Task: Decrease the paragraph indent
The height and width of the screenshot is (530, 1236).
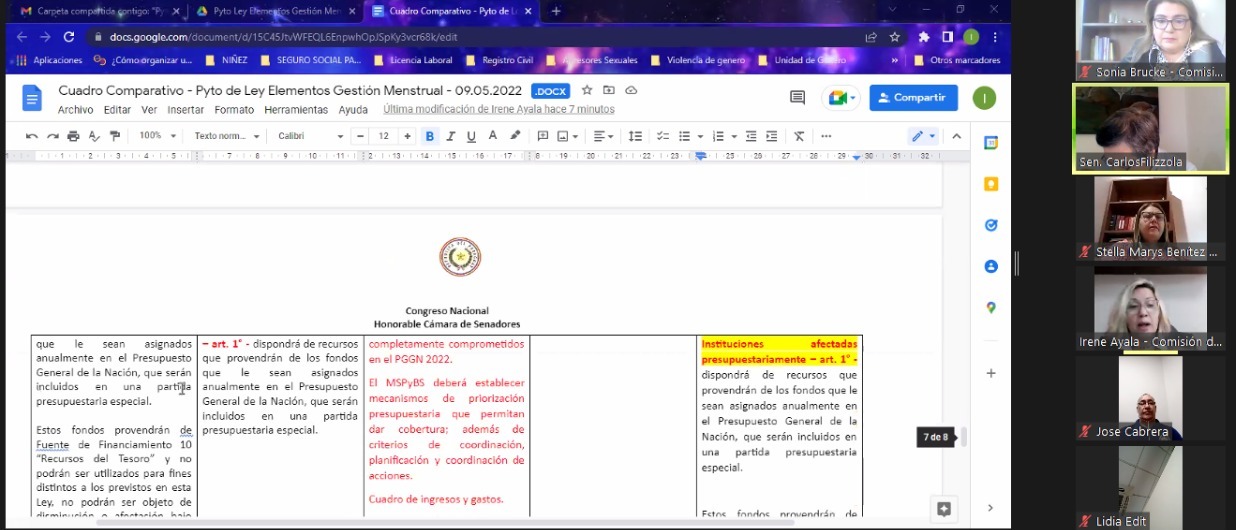Action: (751, 136)
